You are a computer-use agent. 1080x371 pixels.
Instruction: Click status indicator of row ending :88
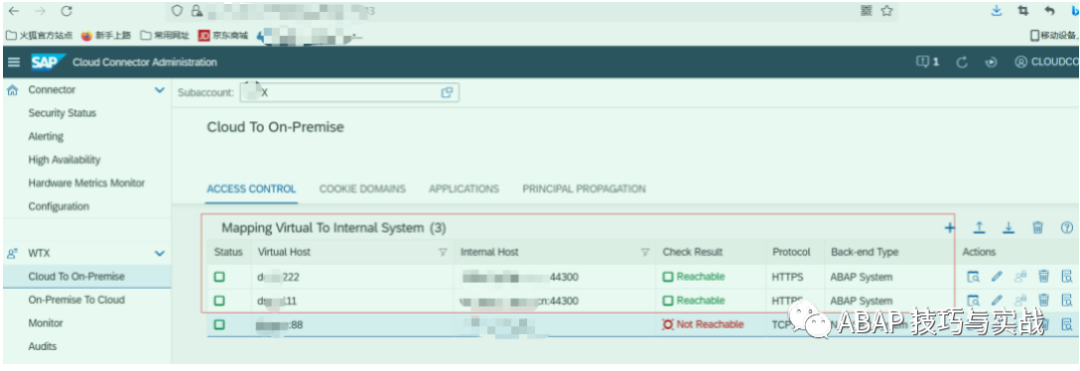coord(220,324)
